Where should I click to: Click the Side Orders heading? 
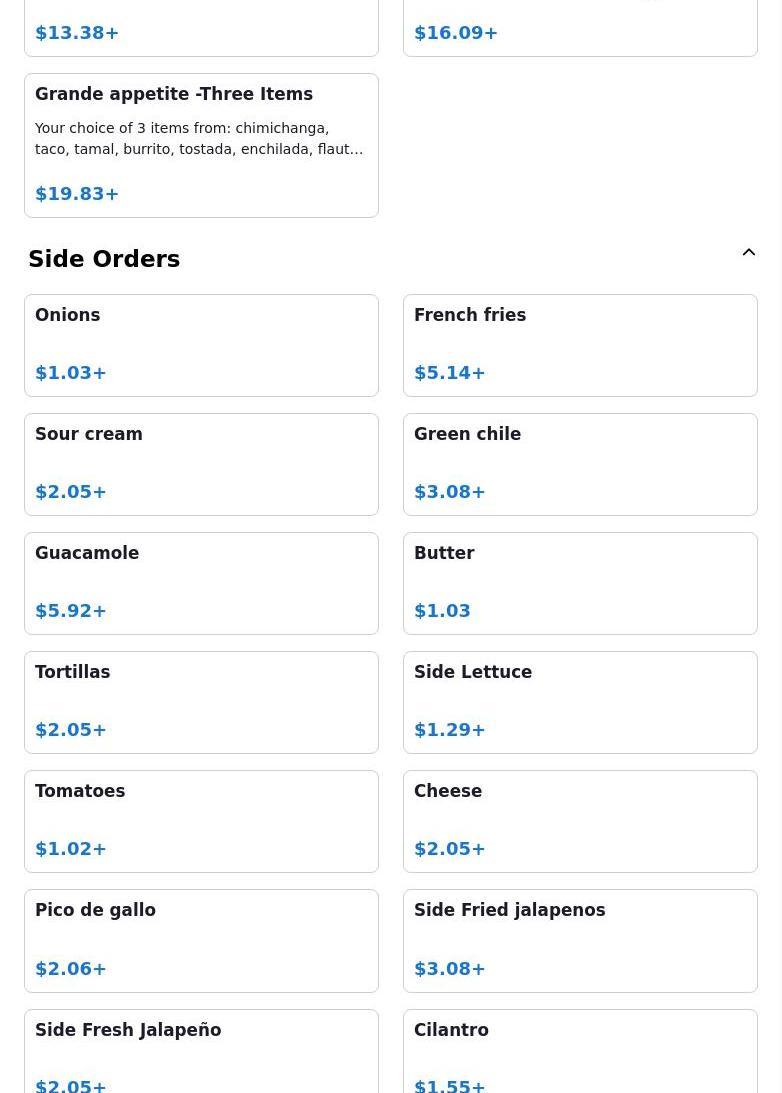[x=104, y=259]
